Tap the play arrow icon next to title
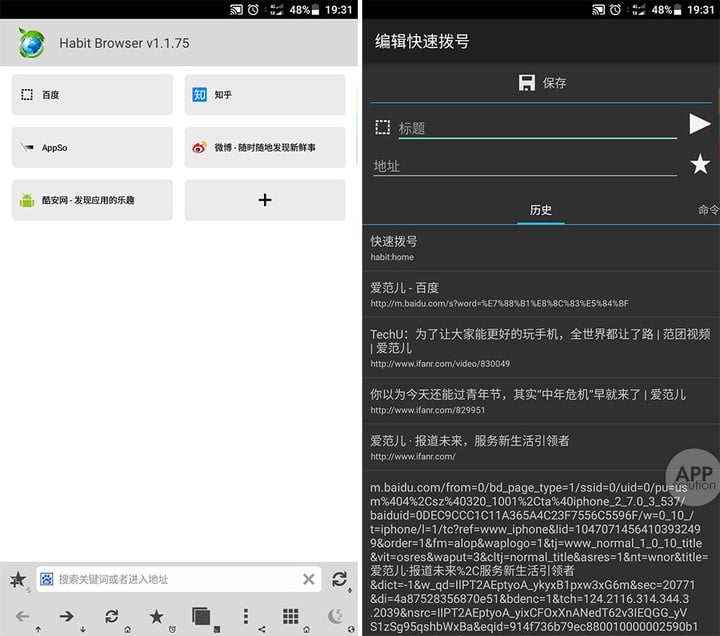Screen dimensions: 720x636 (x=700, y=124)
